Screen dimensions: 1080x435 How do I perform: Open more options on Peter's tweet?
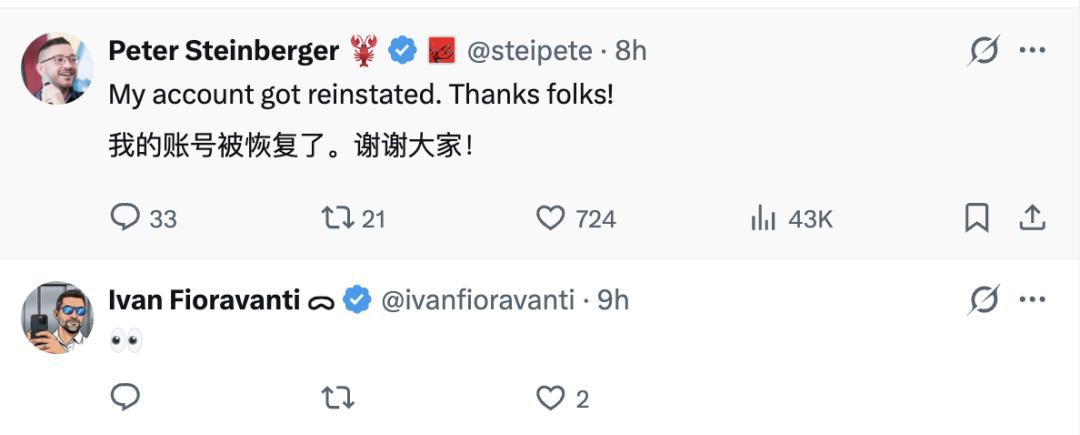coord(1032,50)
